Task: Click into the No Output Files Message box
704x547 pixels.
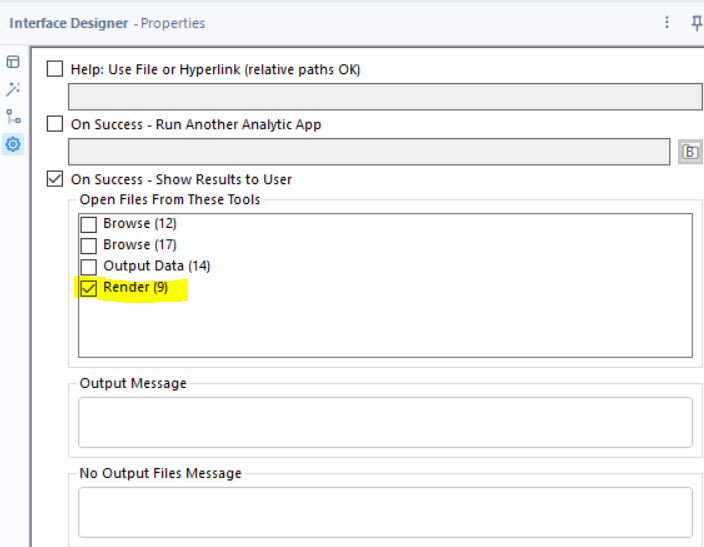Action: pos(385,512)
